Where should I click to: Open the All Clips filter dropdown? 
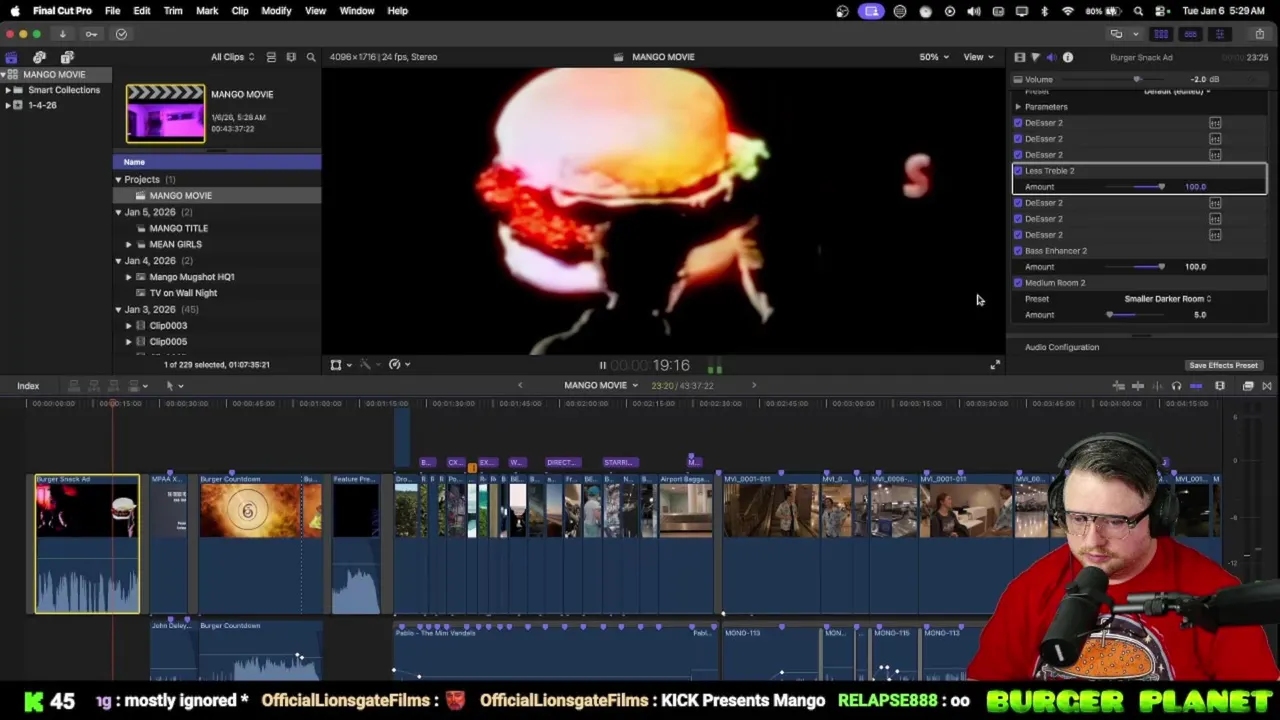click(x=232, y=57)
